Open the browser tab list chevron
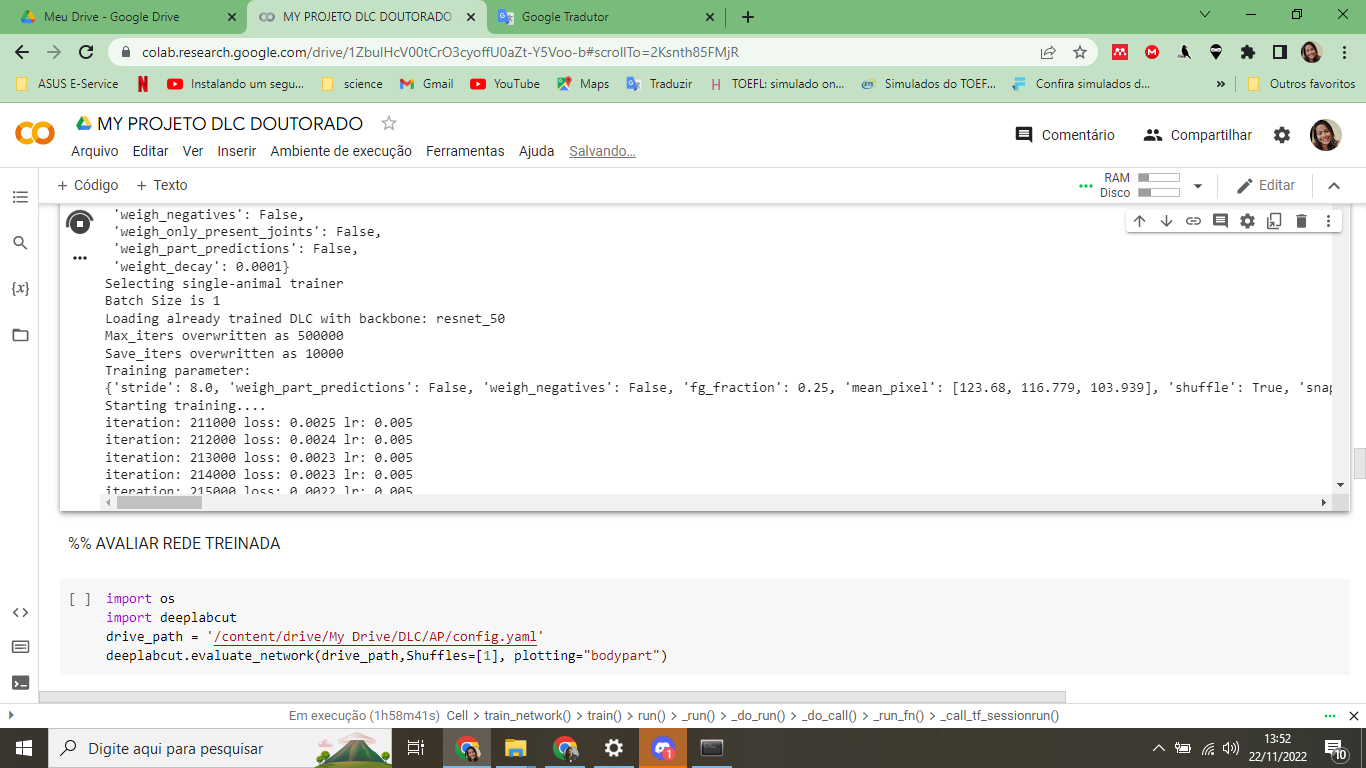 1203,16
